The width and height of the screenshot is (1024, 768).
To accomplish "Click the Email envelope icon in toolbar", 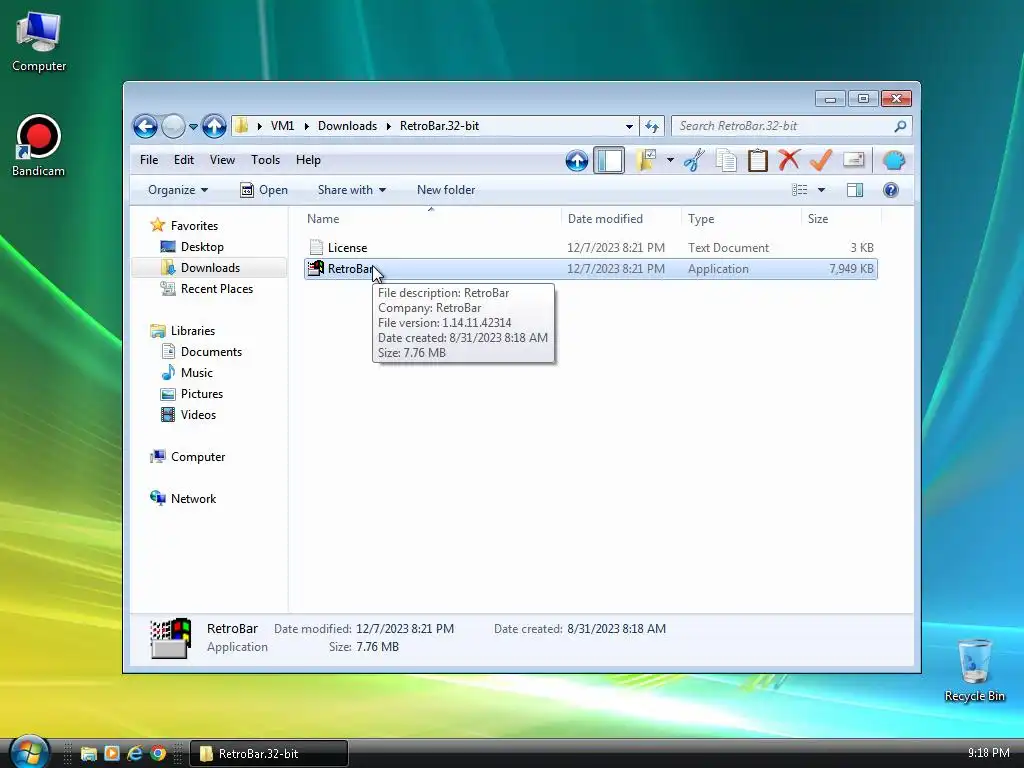I will (x=854, y=160).
